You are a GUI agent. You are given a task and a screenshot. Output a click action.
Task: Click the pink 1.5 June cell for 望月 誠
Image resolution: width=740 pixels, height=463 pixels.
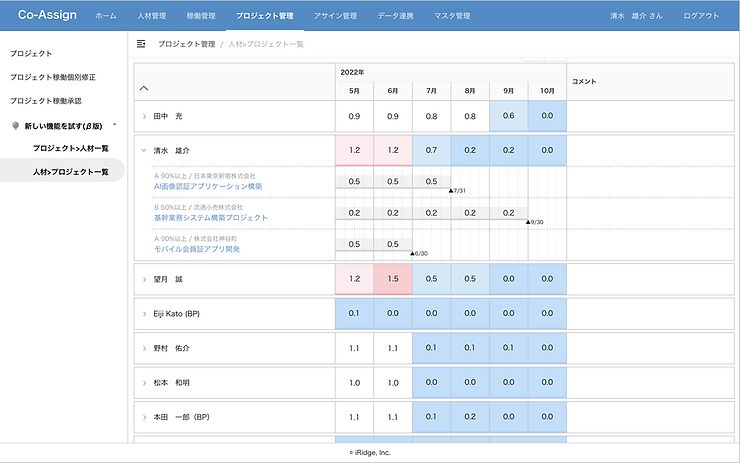(x=393, y=279)
